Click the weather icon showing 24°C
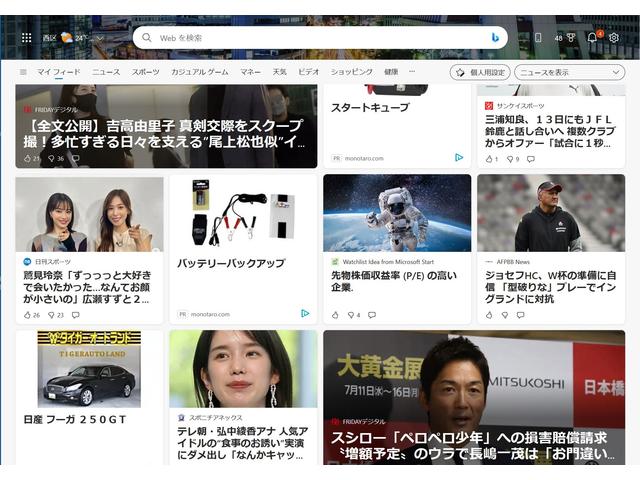640x480 pixels. 67,38
